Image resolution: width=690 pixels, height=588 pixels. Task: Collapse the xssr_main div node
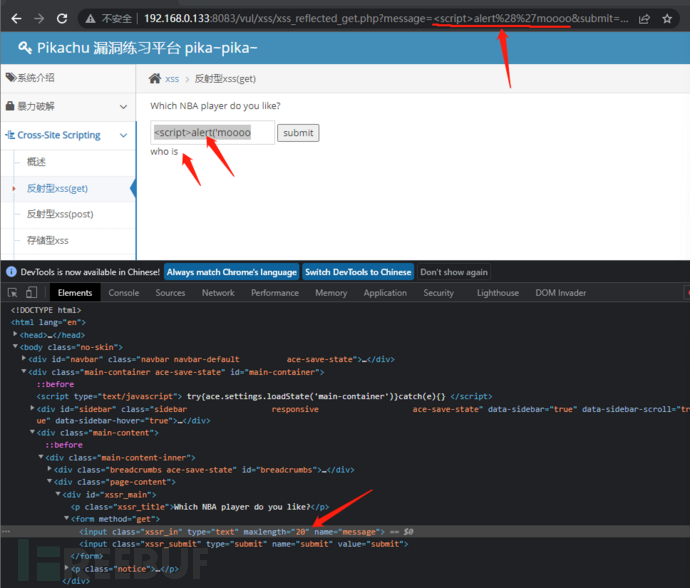click(x=58, y=494)
